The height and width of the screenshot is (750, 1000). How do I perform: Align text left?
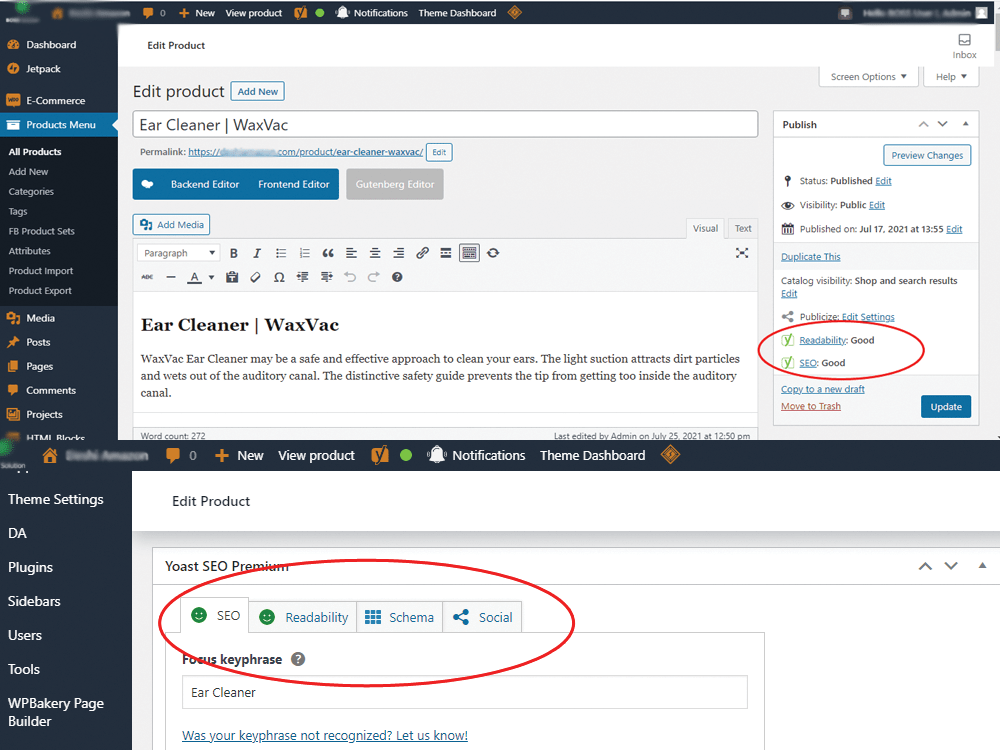(x=351, y=253)
